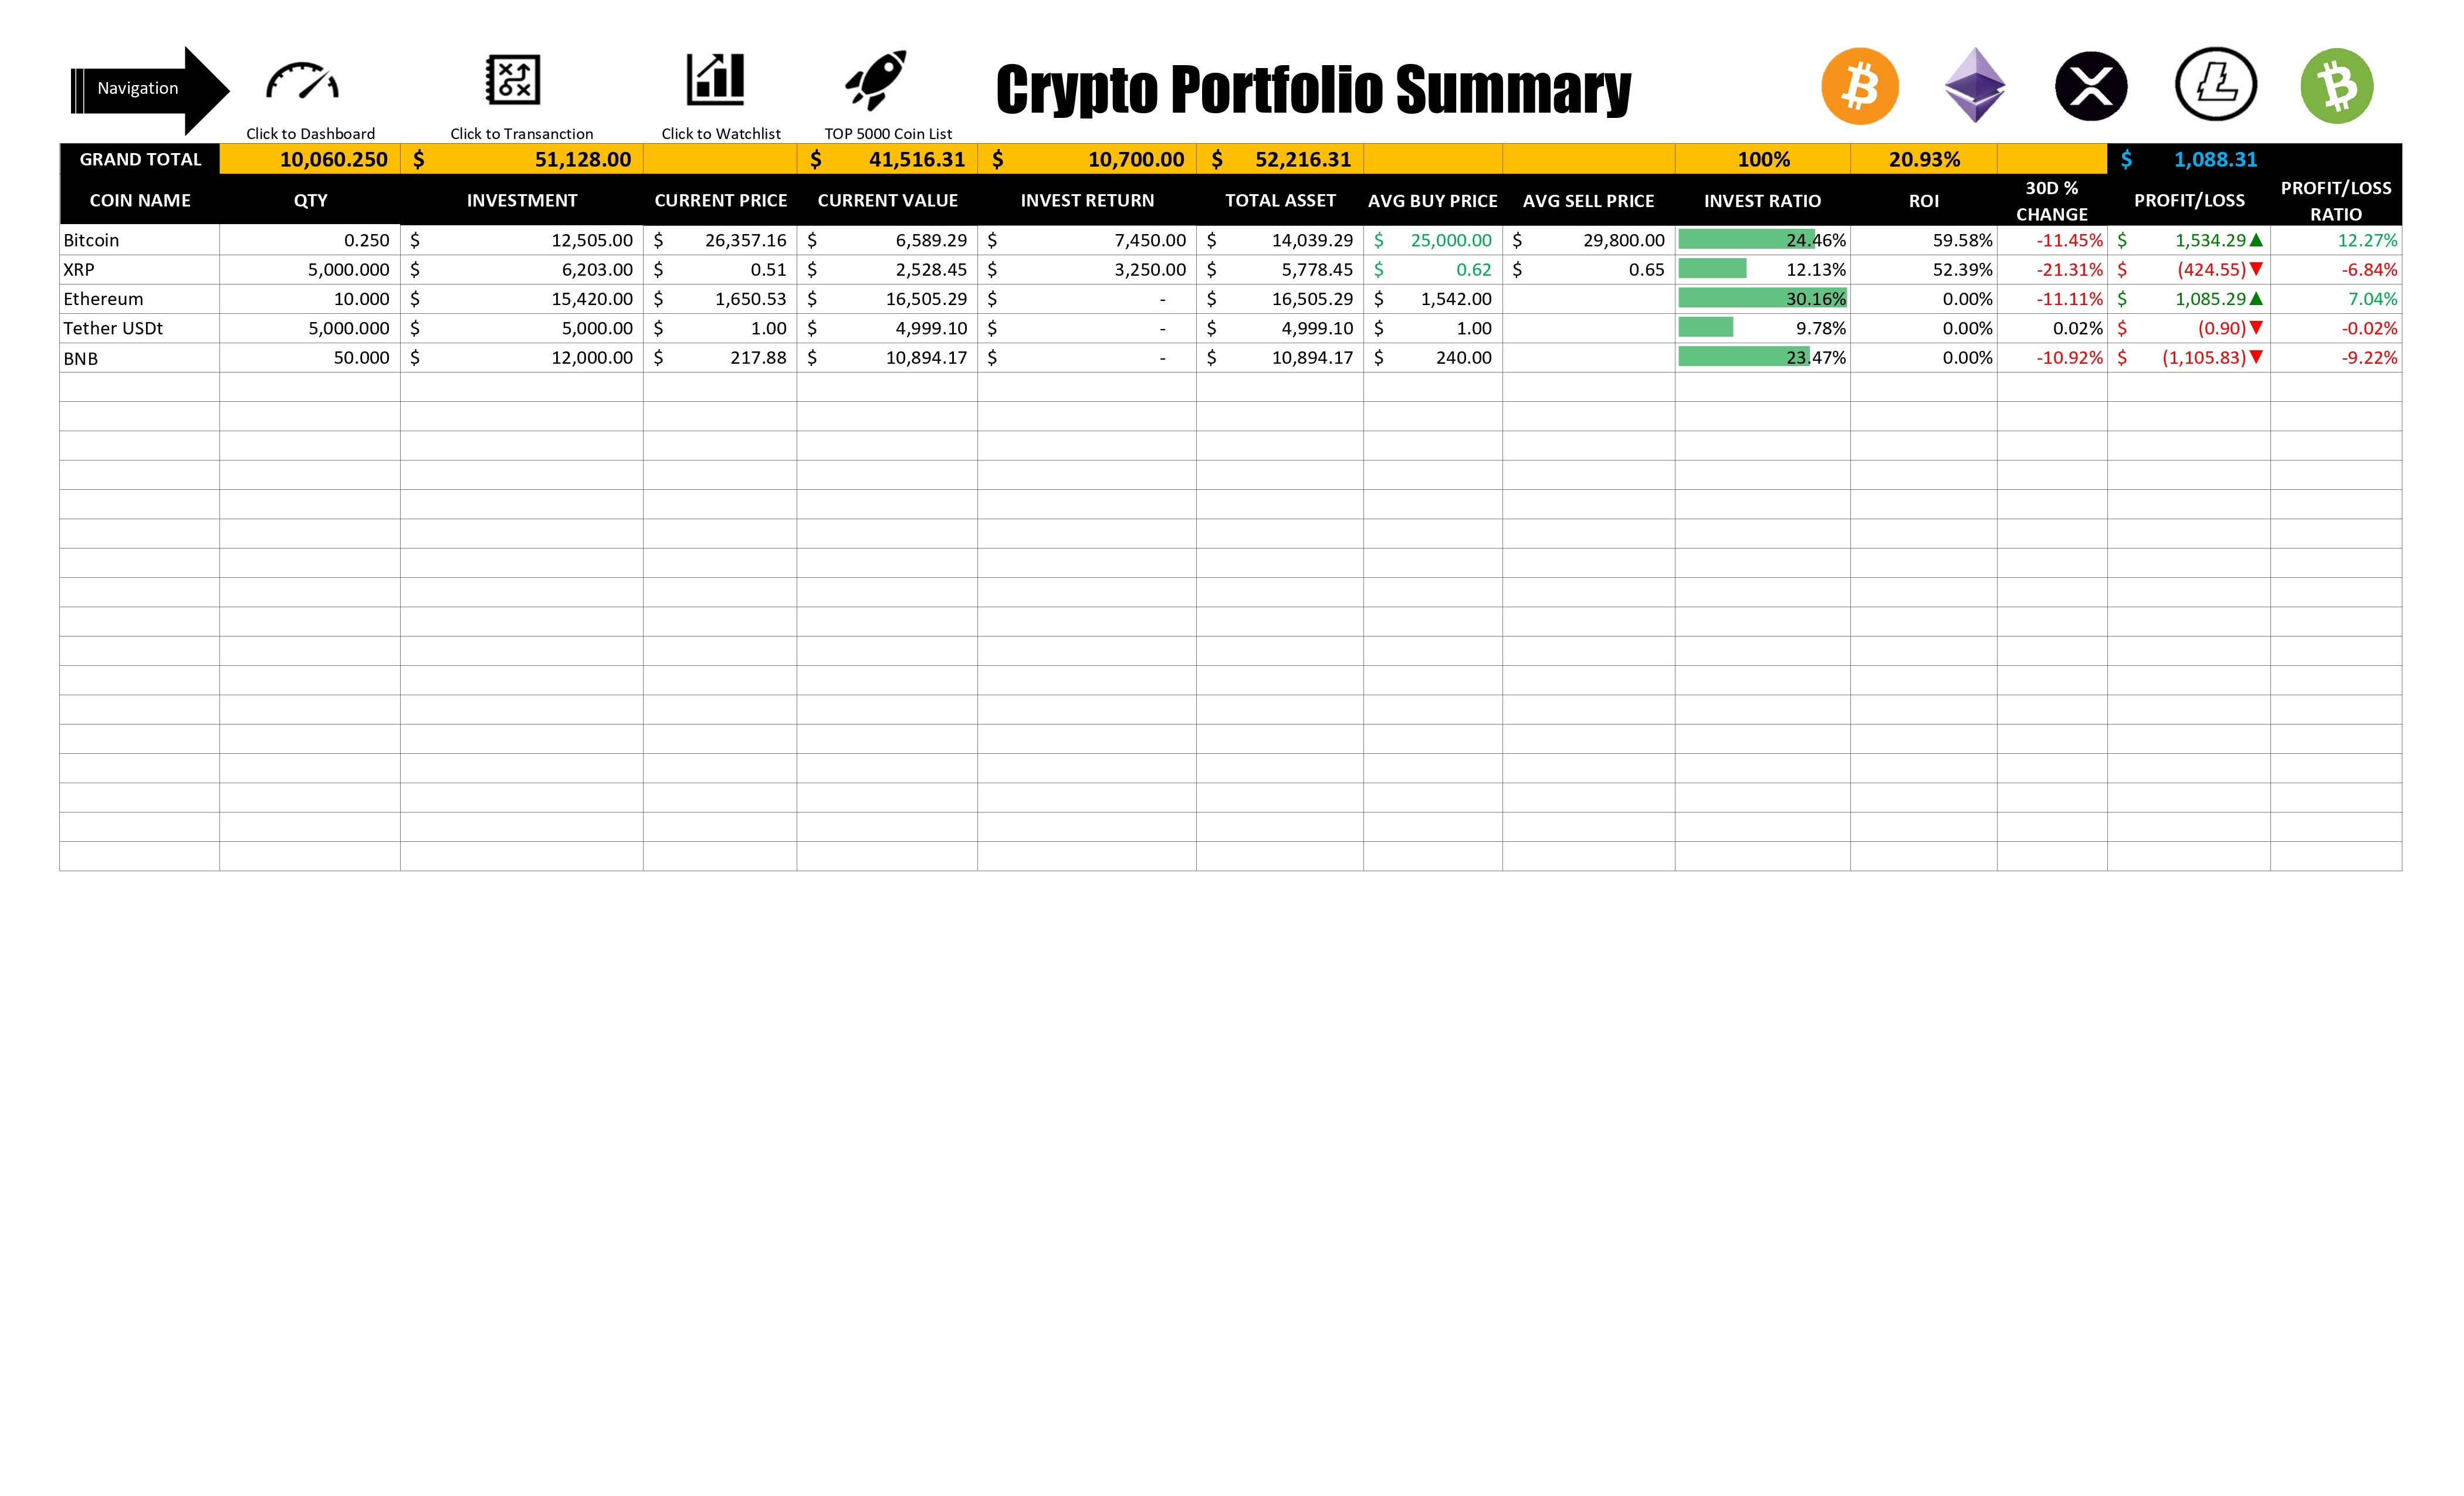Screen dimensions: 2464x1496
Task: Click Ethereum profit/loss ratio 7.04%
Action: pyautogui.click(x=2336, y=298)
